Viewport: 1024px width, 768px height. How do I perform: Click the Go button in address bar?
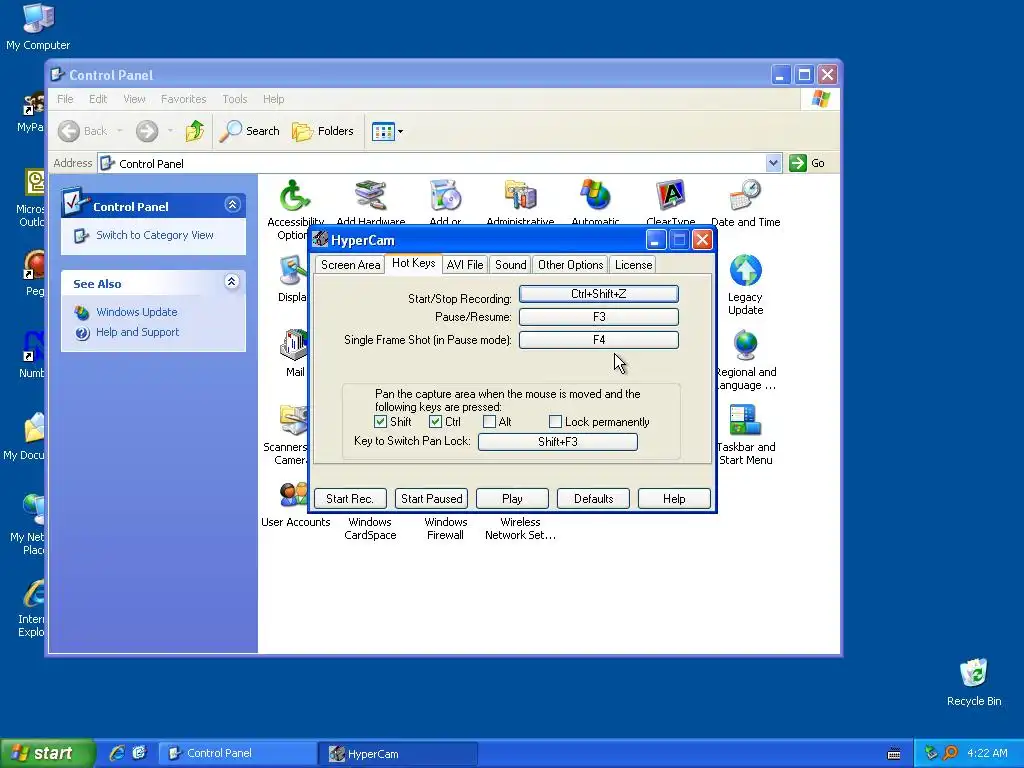pos(807,163)
